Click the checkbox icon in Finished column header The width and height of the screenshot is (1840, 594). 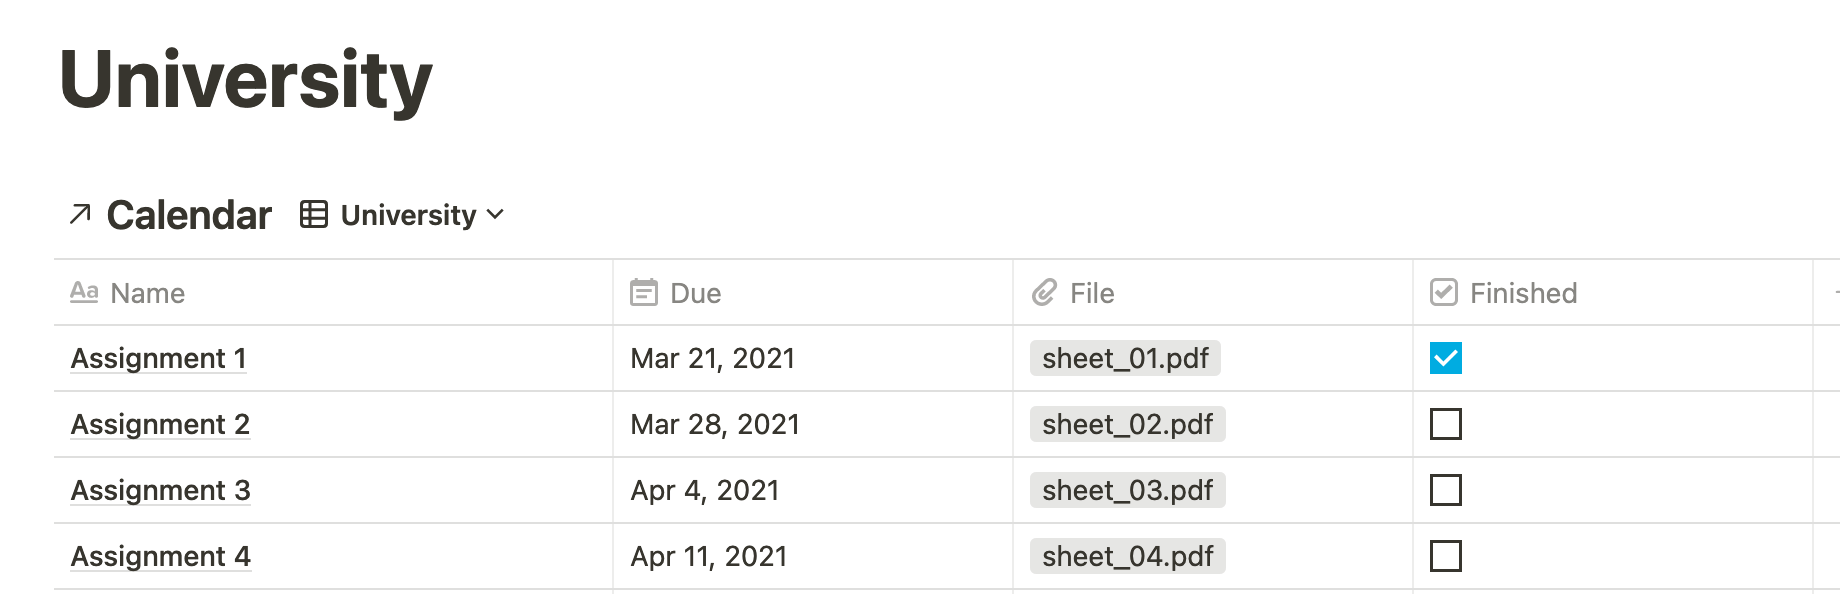(x=1444, y=292)
